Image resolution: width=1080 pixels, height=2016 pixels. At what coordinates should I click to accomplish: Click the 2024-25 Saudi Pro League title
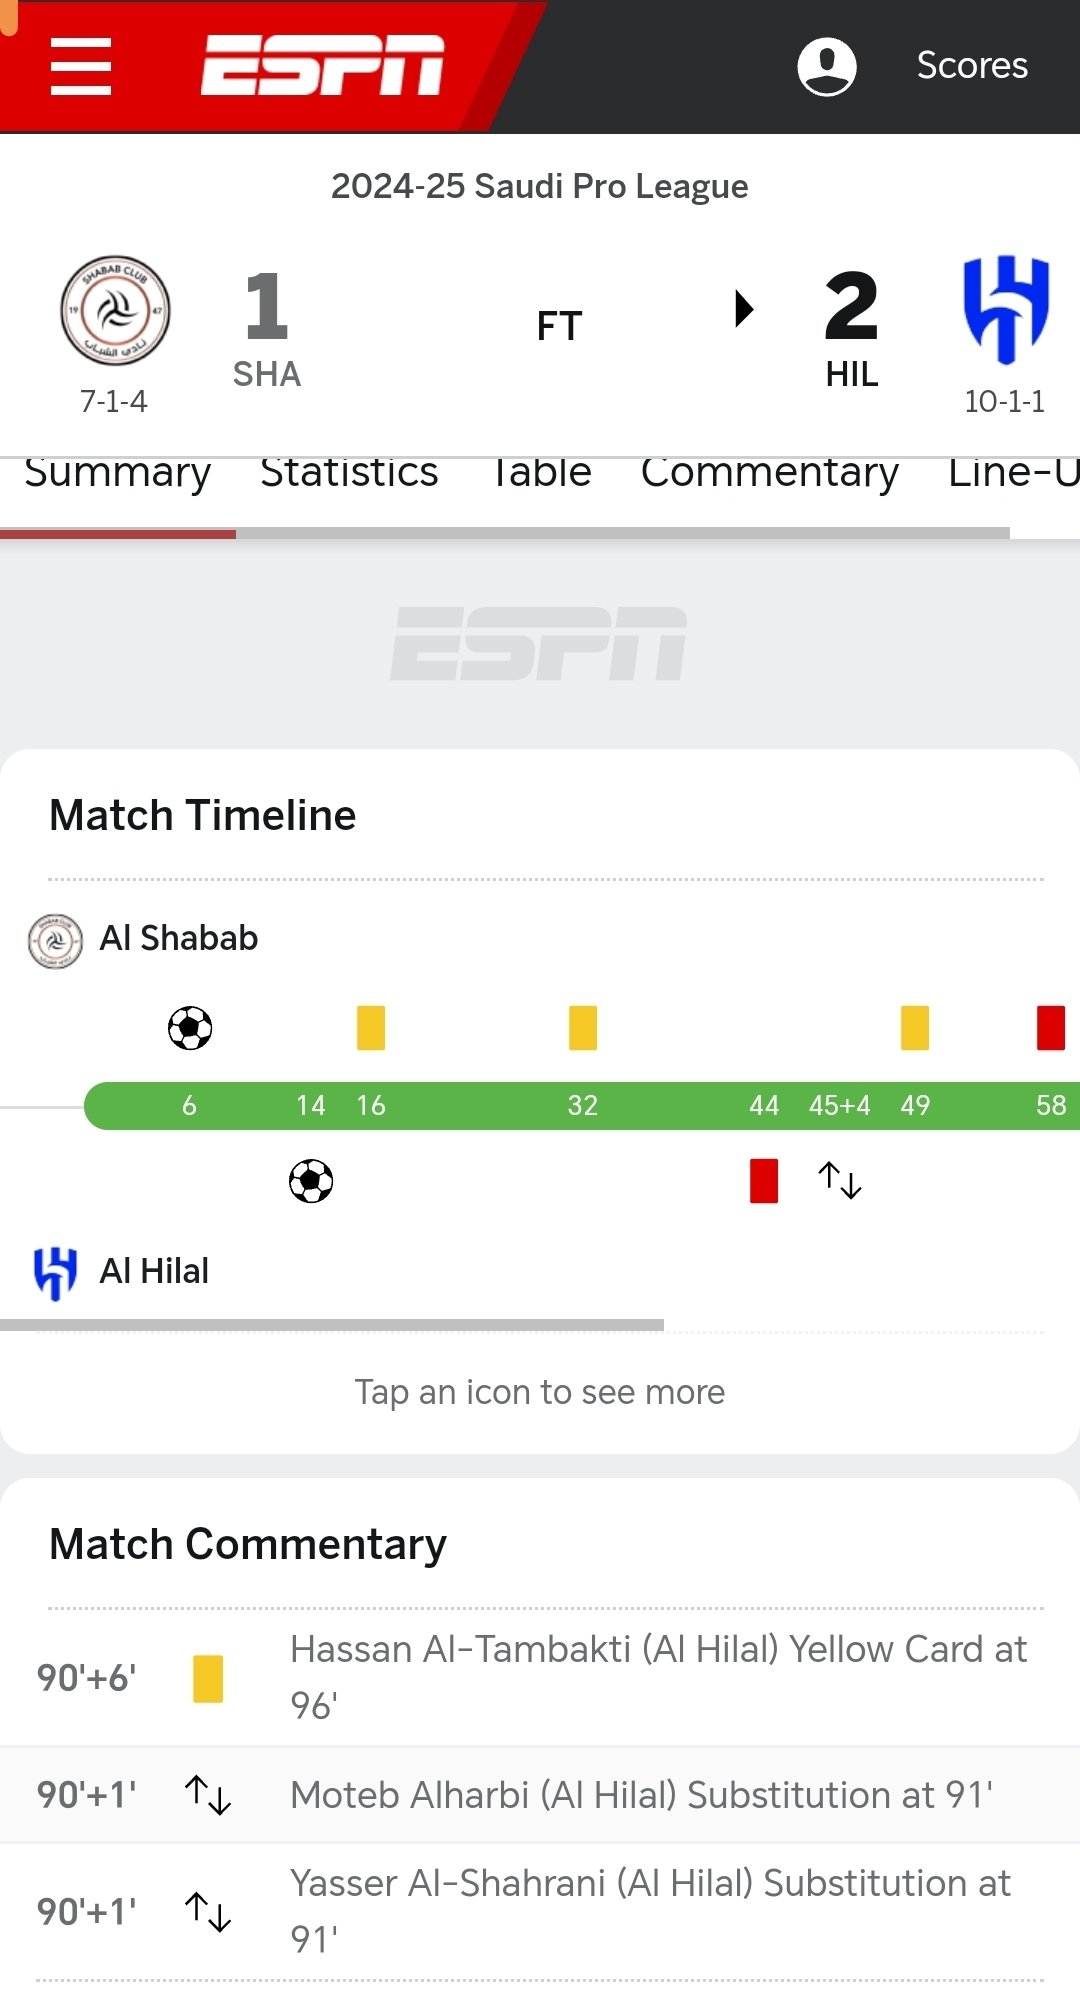[540, 186]
